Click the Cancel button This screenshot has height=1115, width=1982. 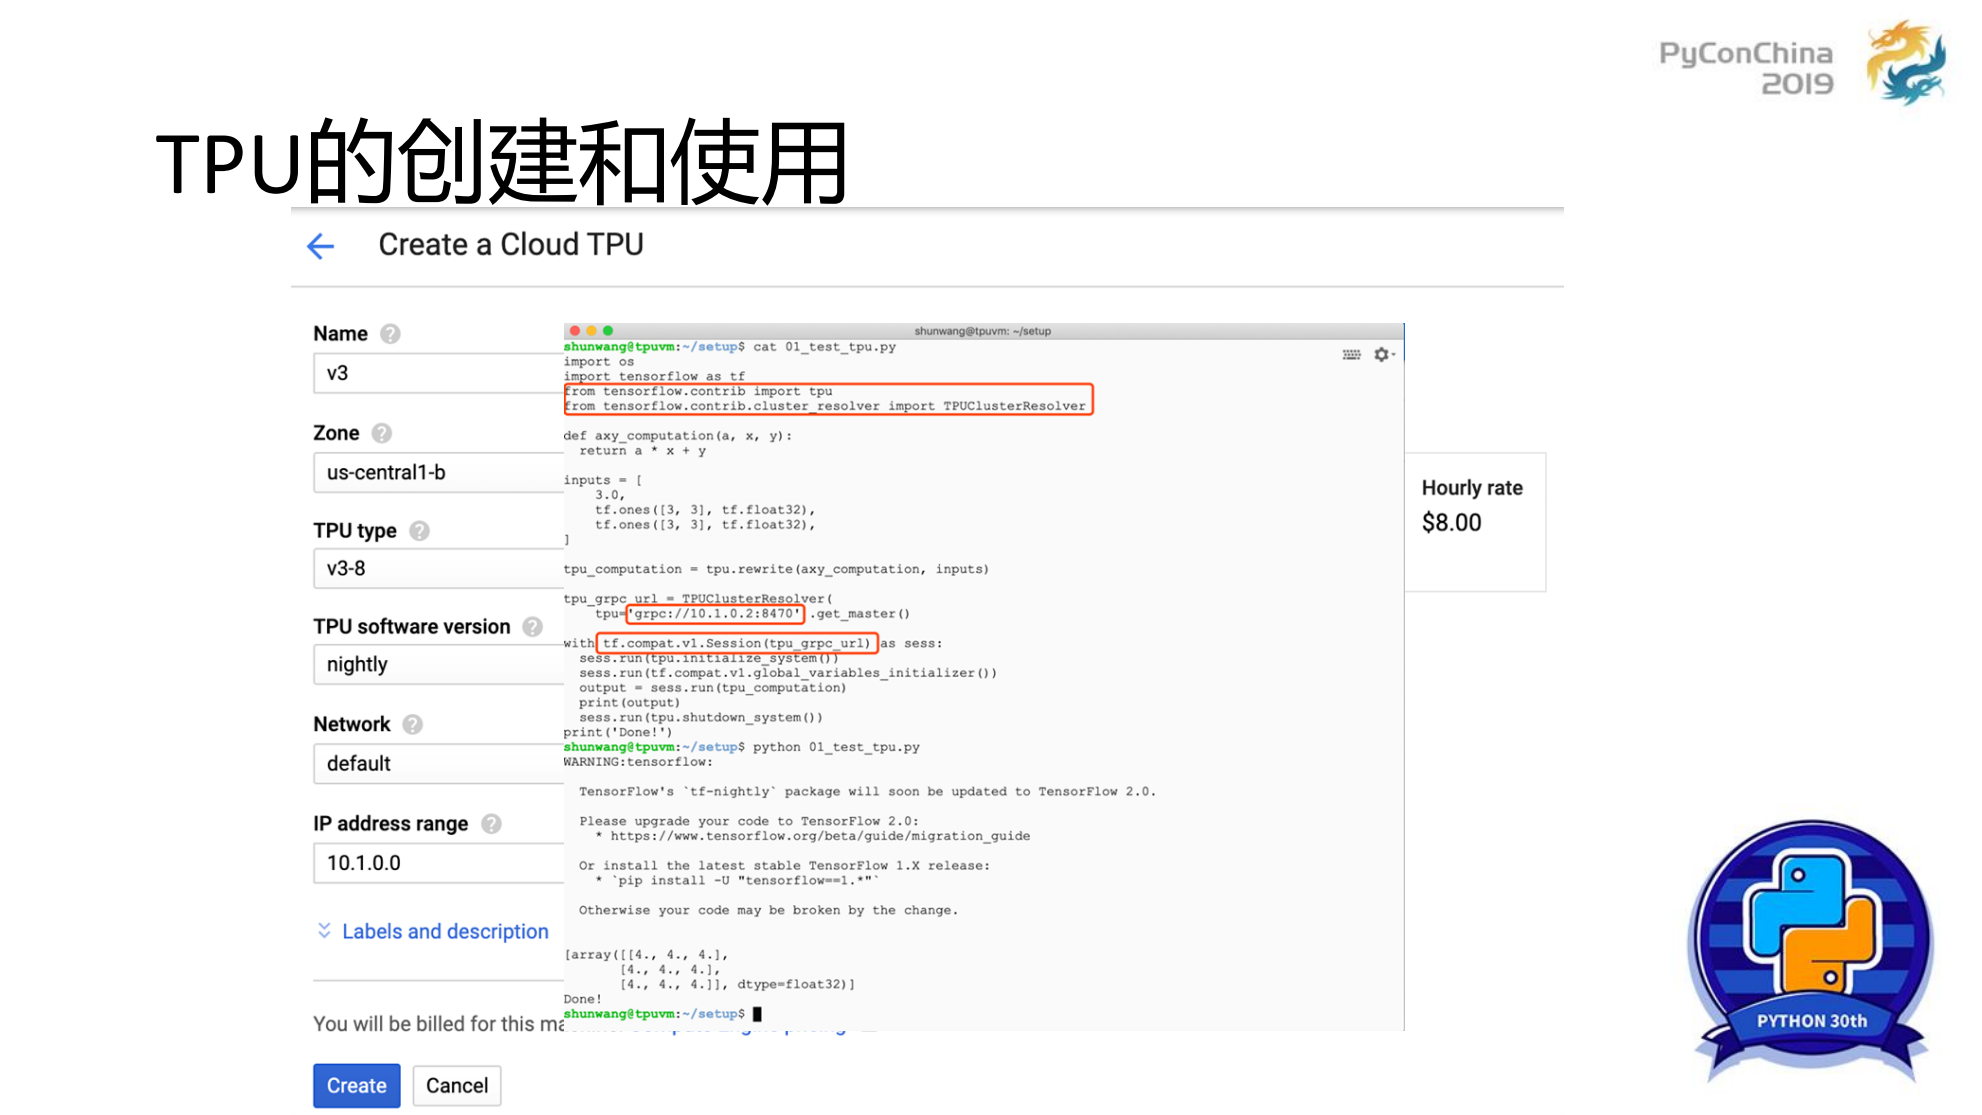click(x=456, y=1085)
